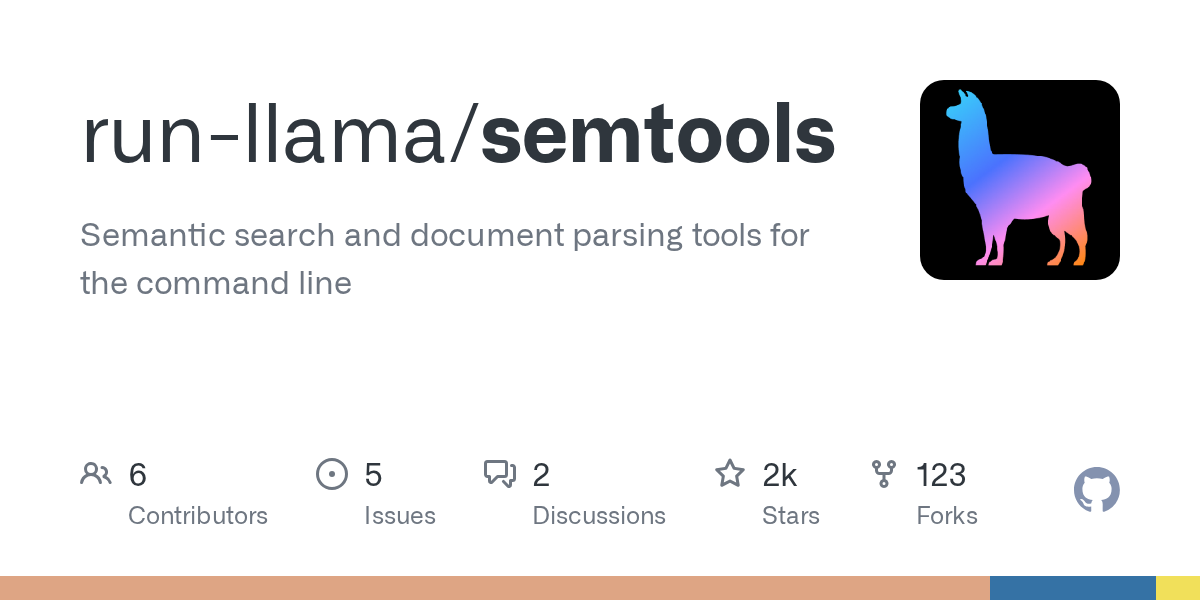Screen dimensions: 1200x600
Task: Click the Contributors people icon
Action: click(96, 474)
